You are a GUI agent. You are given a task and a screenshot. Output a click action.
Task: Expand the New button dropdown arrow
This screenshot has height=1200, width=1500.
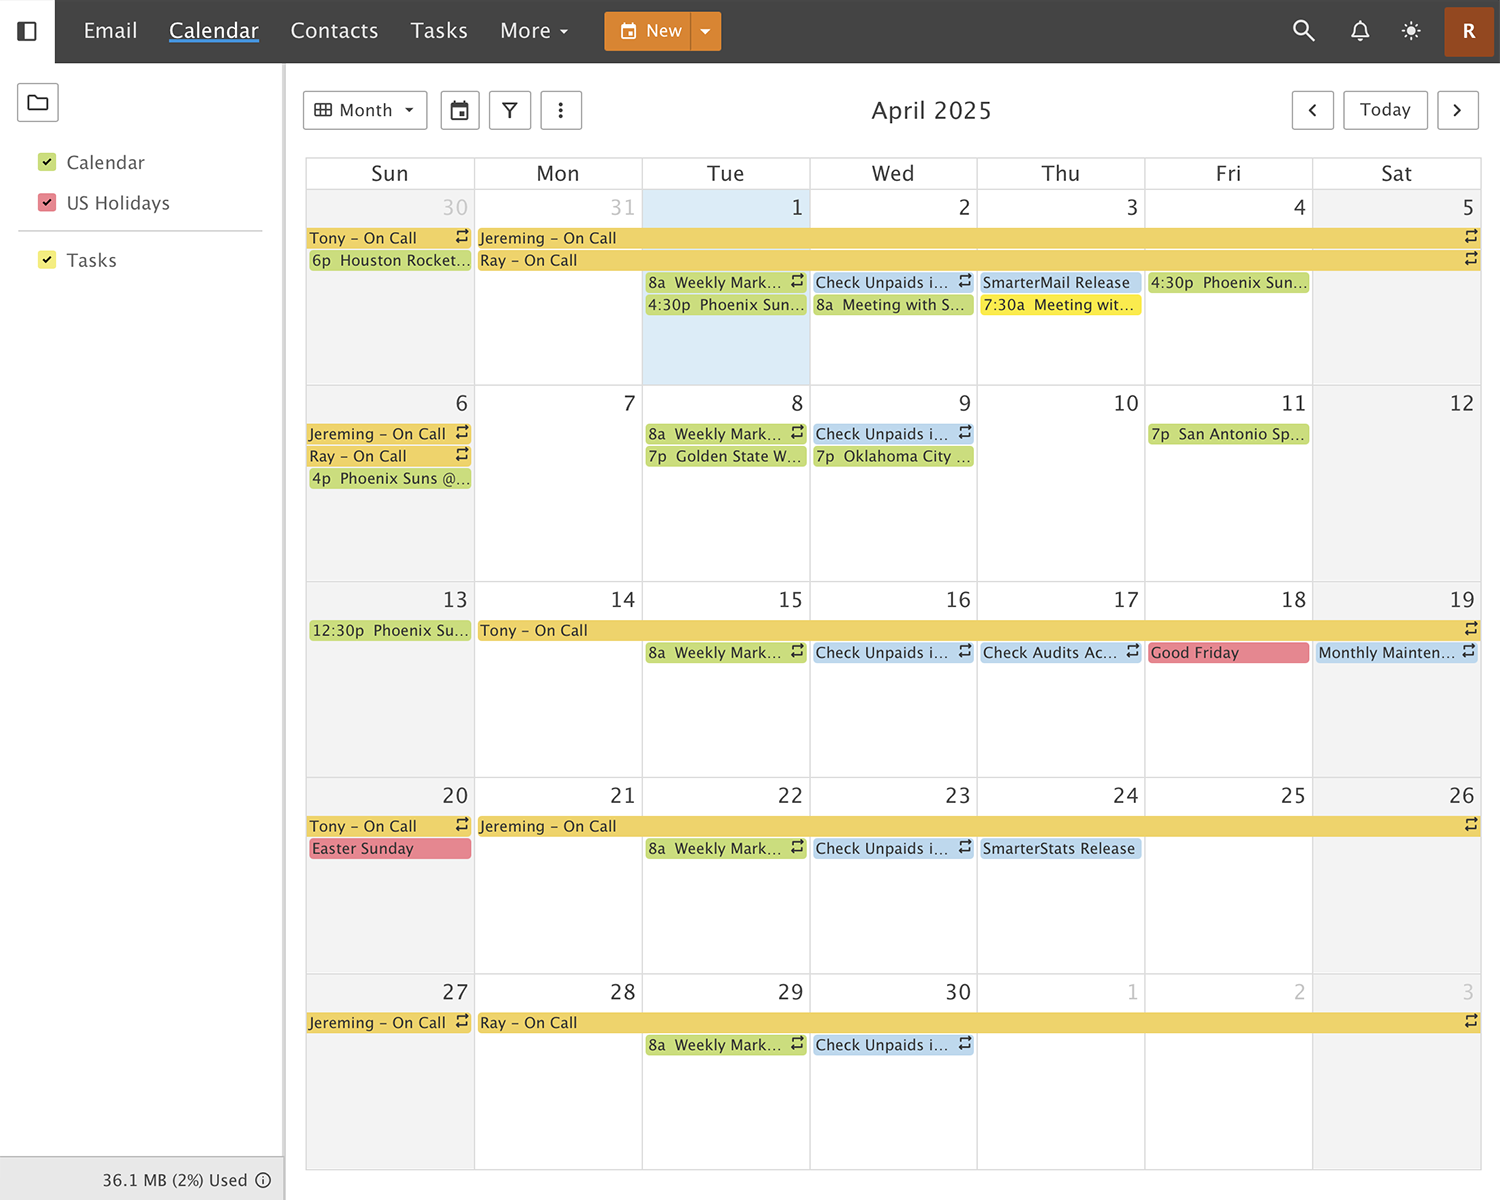click(707, 31)
